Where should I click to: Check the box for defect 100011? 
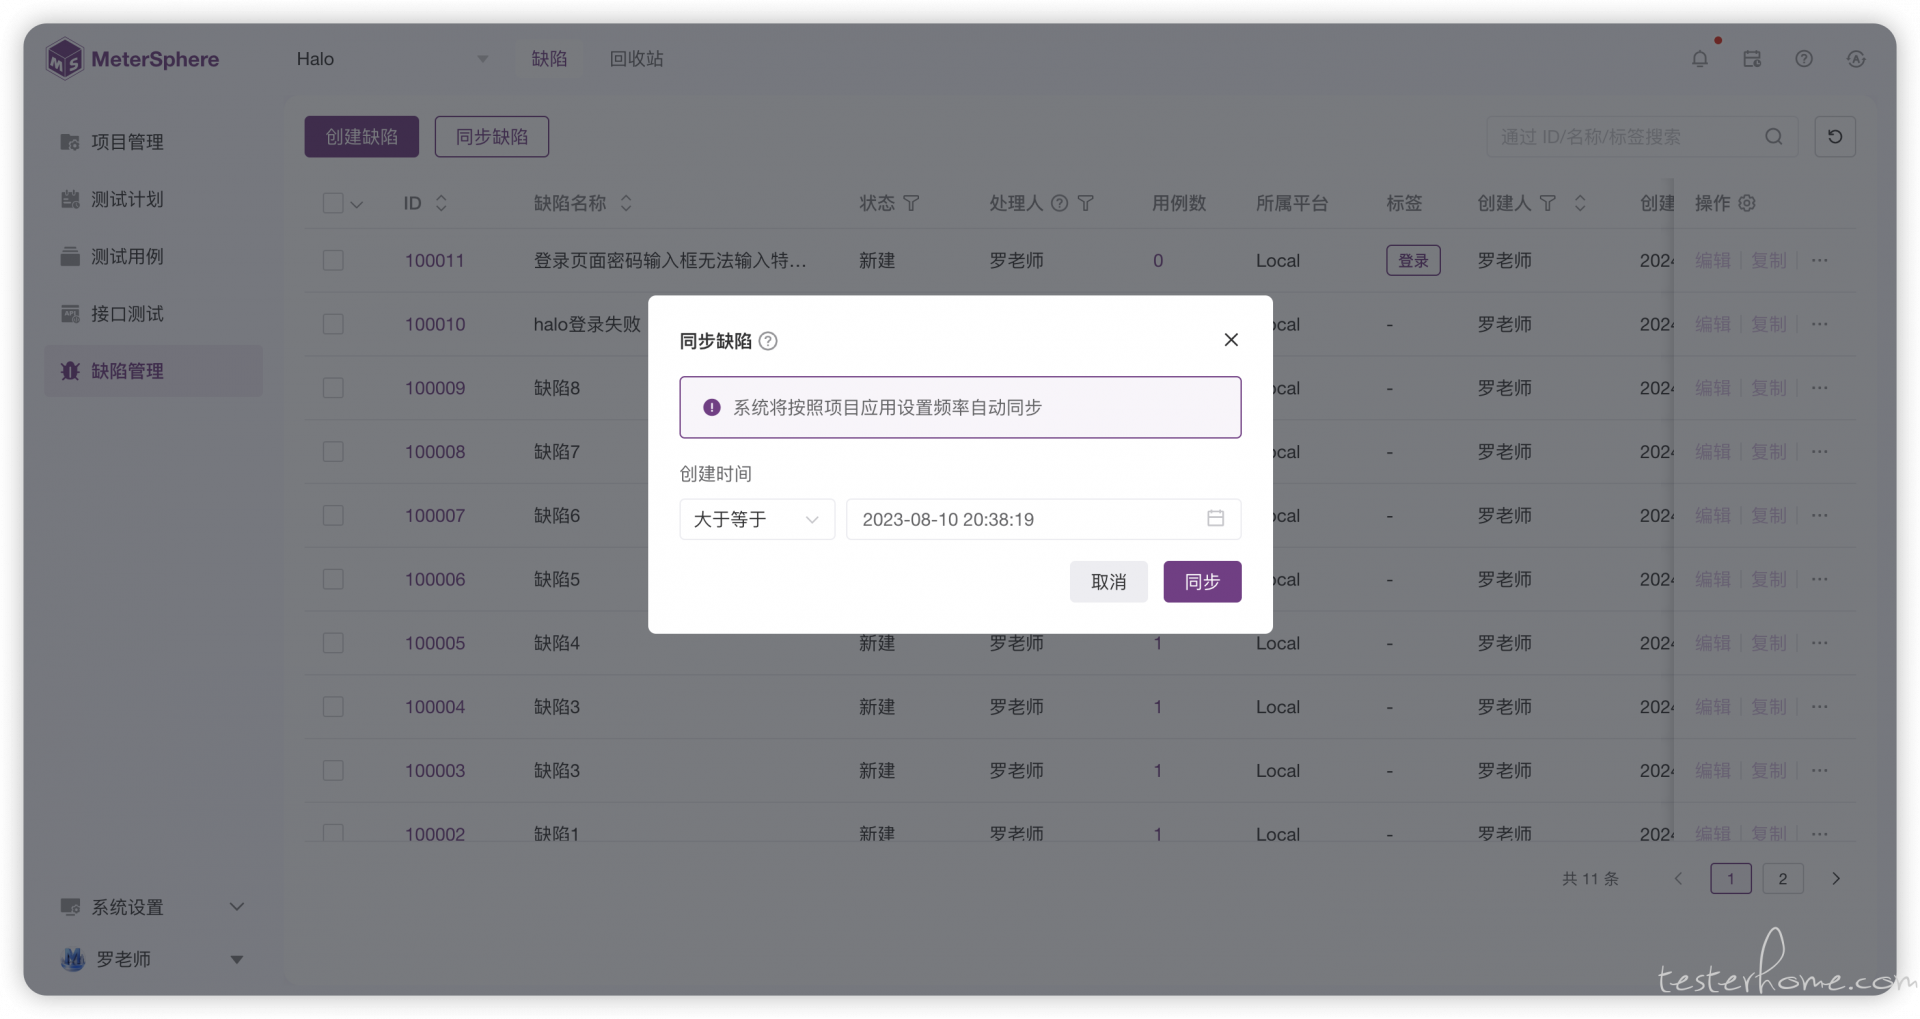point(333,260)
